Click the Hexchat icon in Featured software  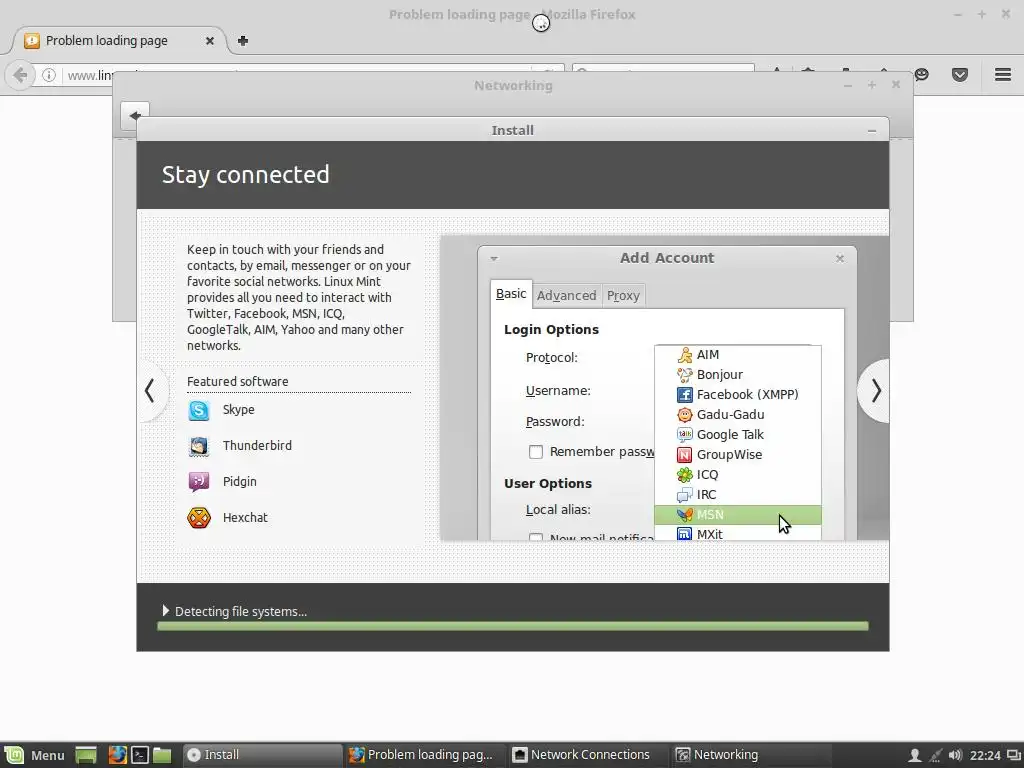(199, 518)
